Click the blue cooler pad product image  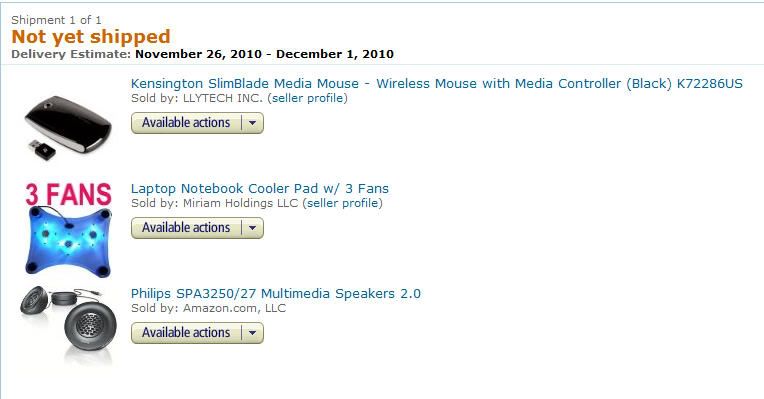(68, 242)
